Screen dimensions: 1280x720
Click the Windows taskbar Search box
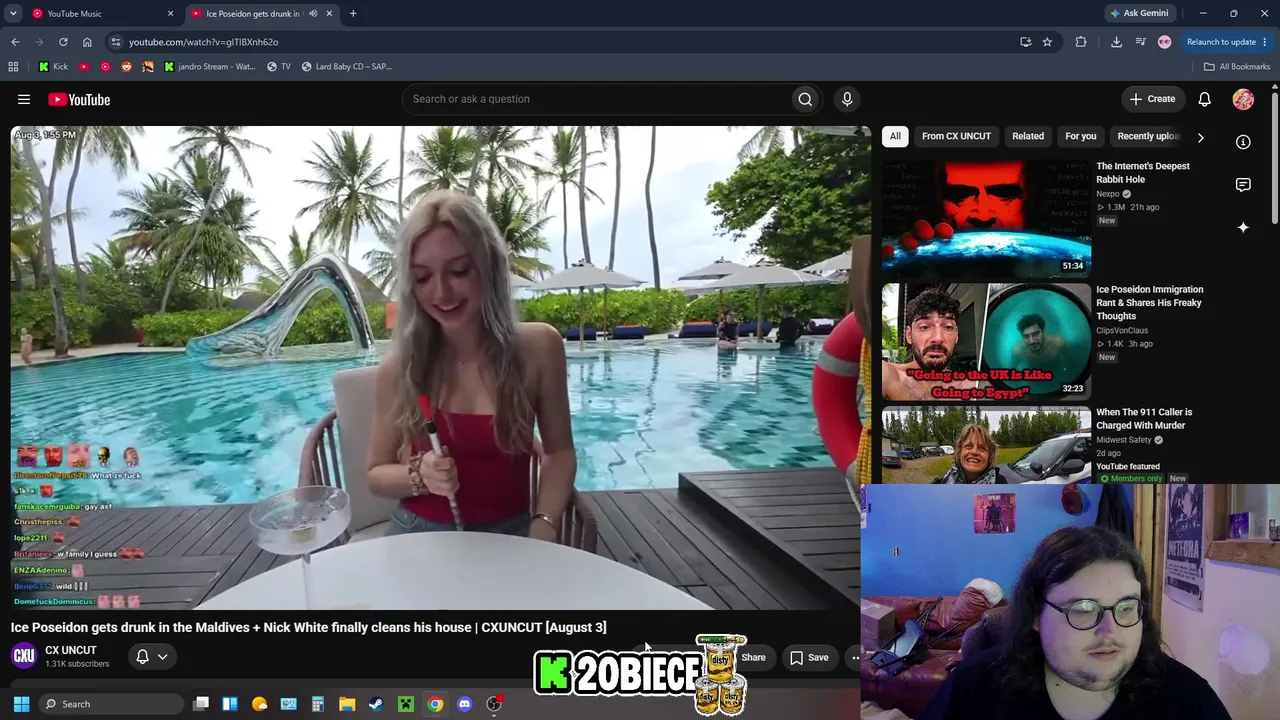click(x=110, y=704)
